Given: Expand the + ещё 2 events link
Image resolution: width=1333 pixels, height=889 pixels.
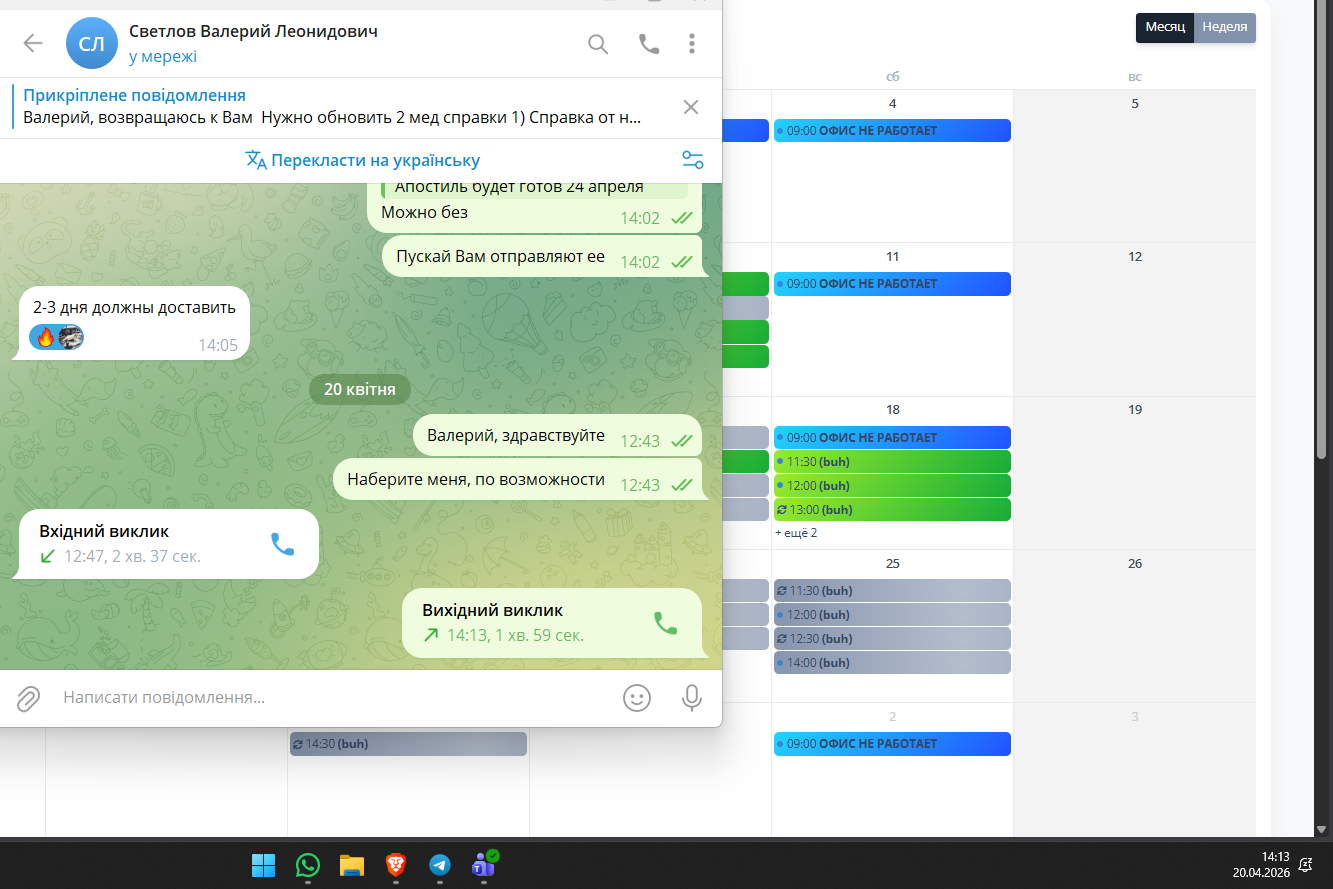Looking at the screenshot, I should click(x=796, y=533).
